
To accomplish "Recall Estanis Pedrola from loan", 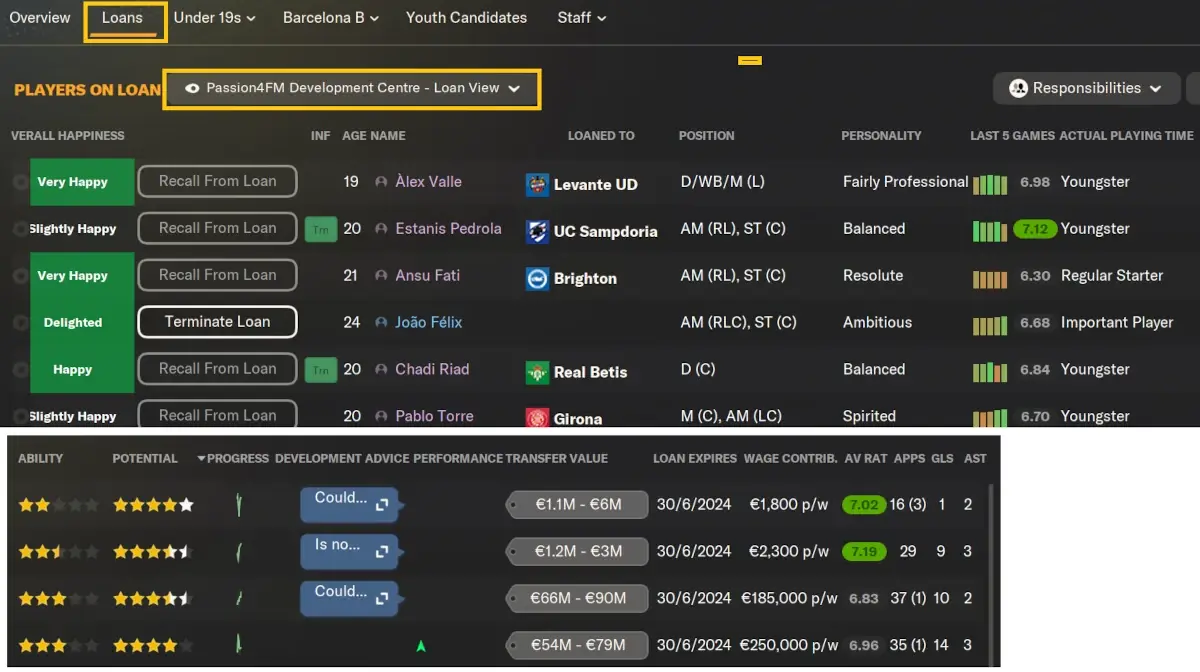I will click(x=217, y=229).
